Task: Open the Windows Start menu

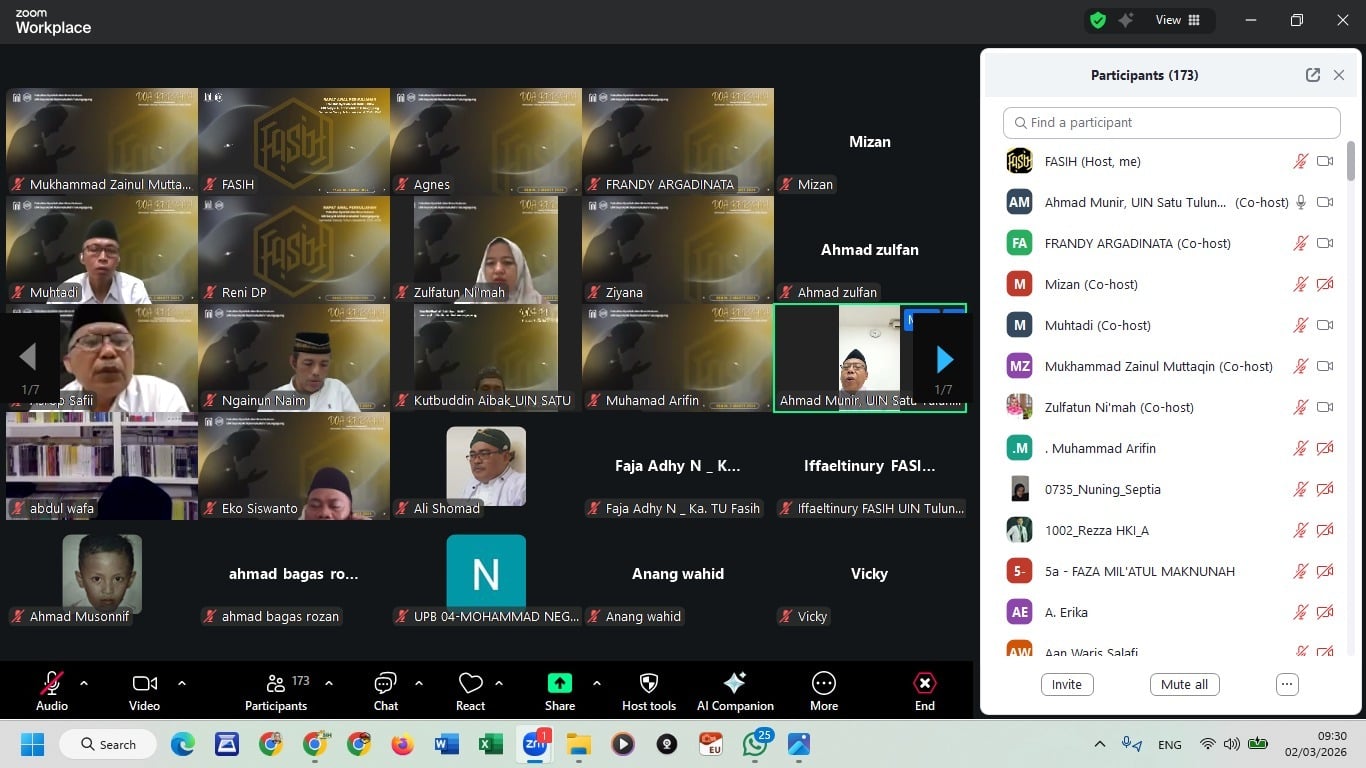Action: tap(33, 744)
